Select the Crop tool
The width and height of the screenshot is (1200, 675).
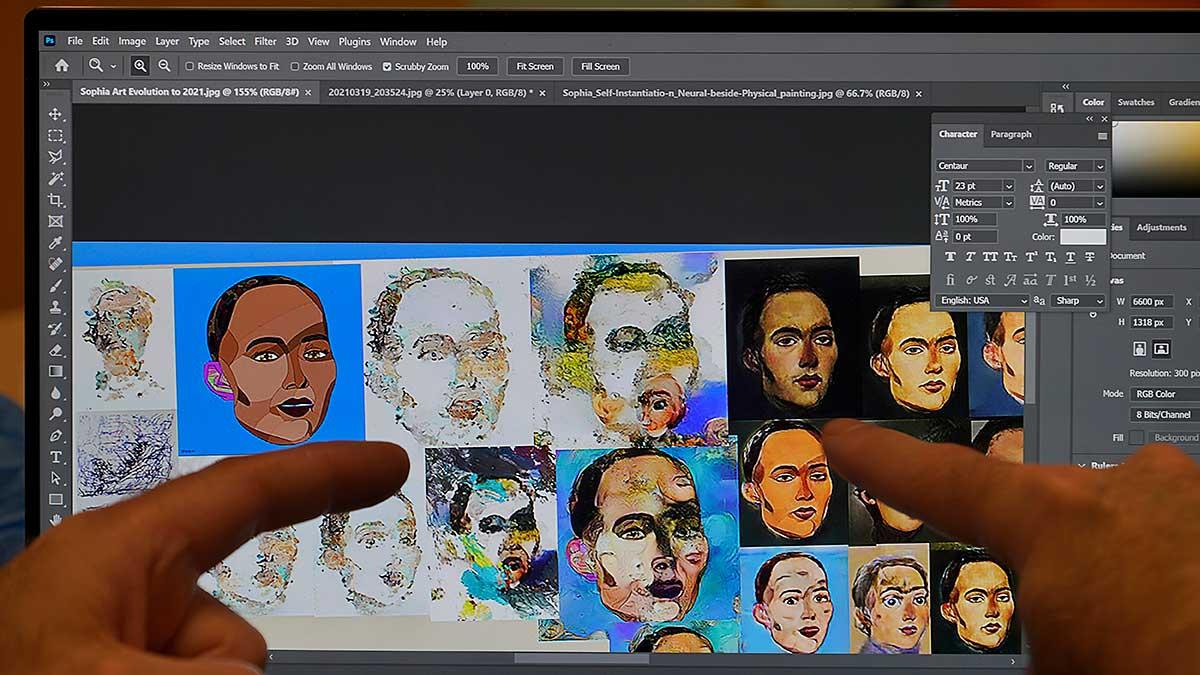(x=56, y=200)
